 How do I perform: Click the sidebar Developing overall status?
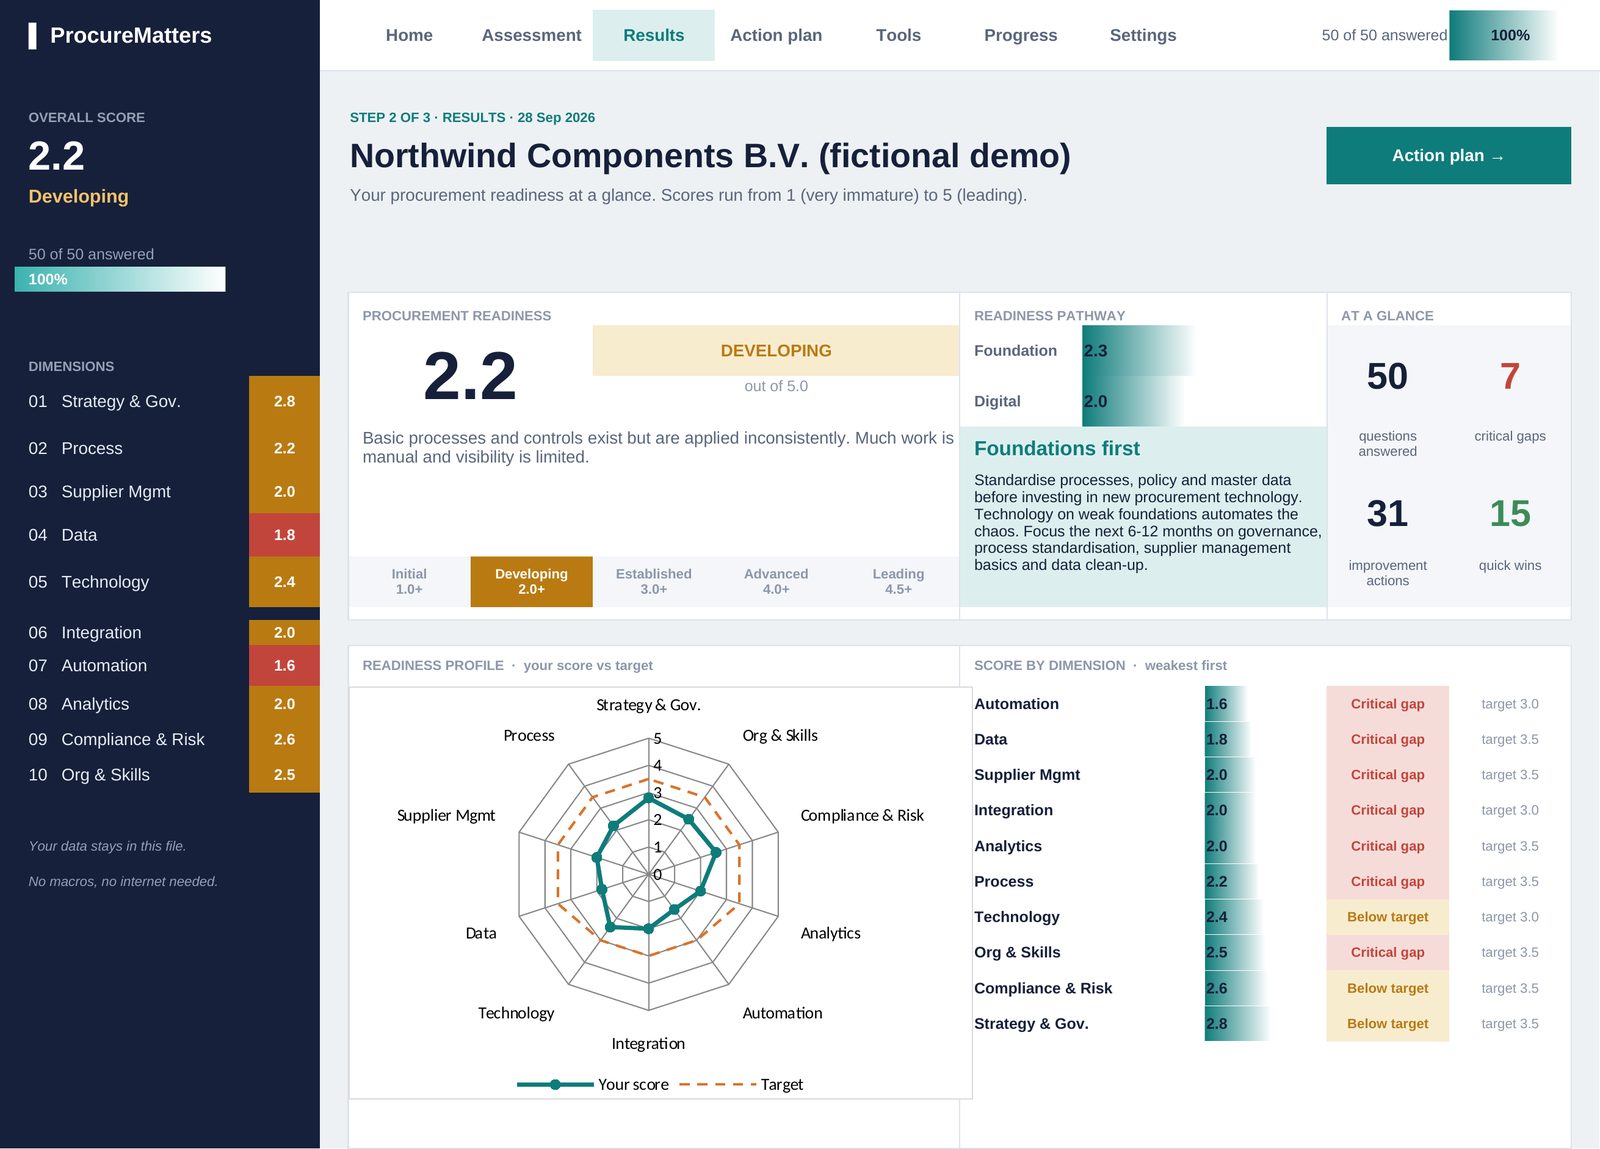(x=78, y=196)
